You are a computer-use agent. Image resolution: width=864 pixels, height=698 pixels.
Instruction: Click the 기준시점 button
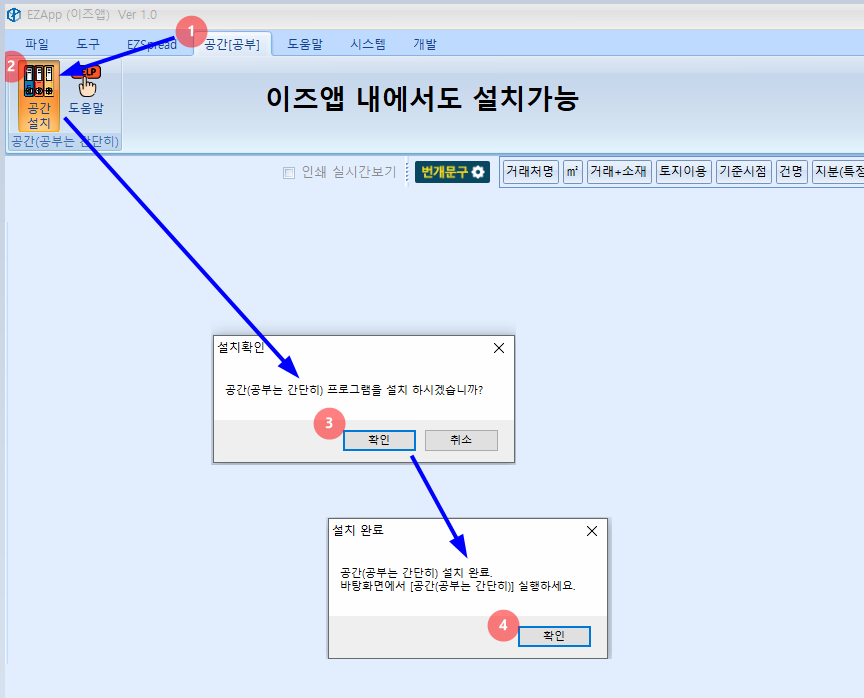tap(743, 172)
